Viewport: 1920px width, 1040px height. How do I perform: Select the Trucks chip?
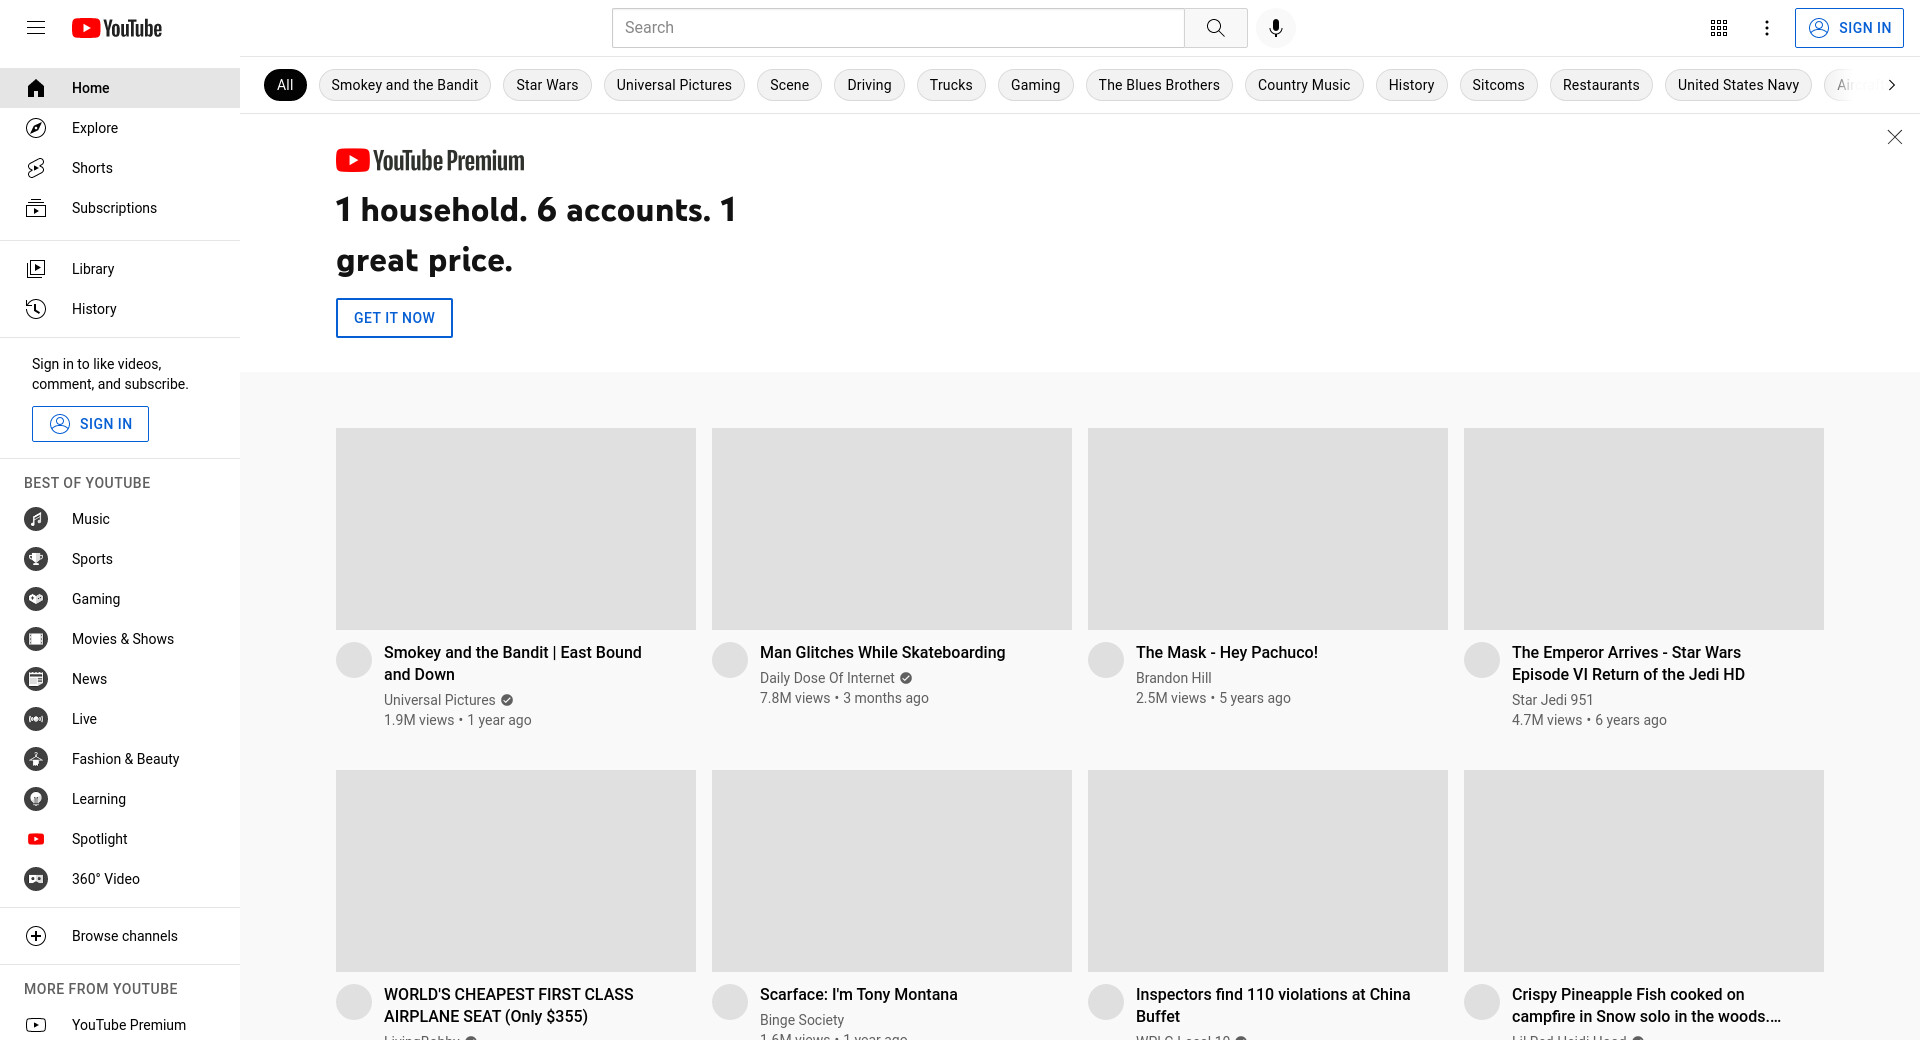point(951,85)
